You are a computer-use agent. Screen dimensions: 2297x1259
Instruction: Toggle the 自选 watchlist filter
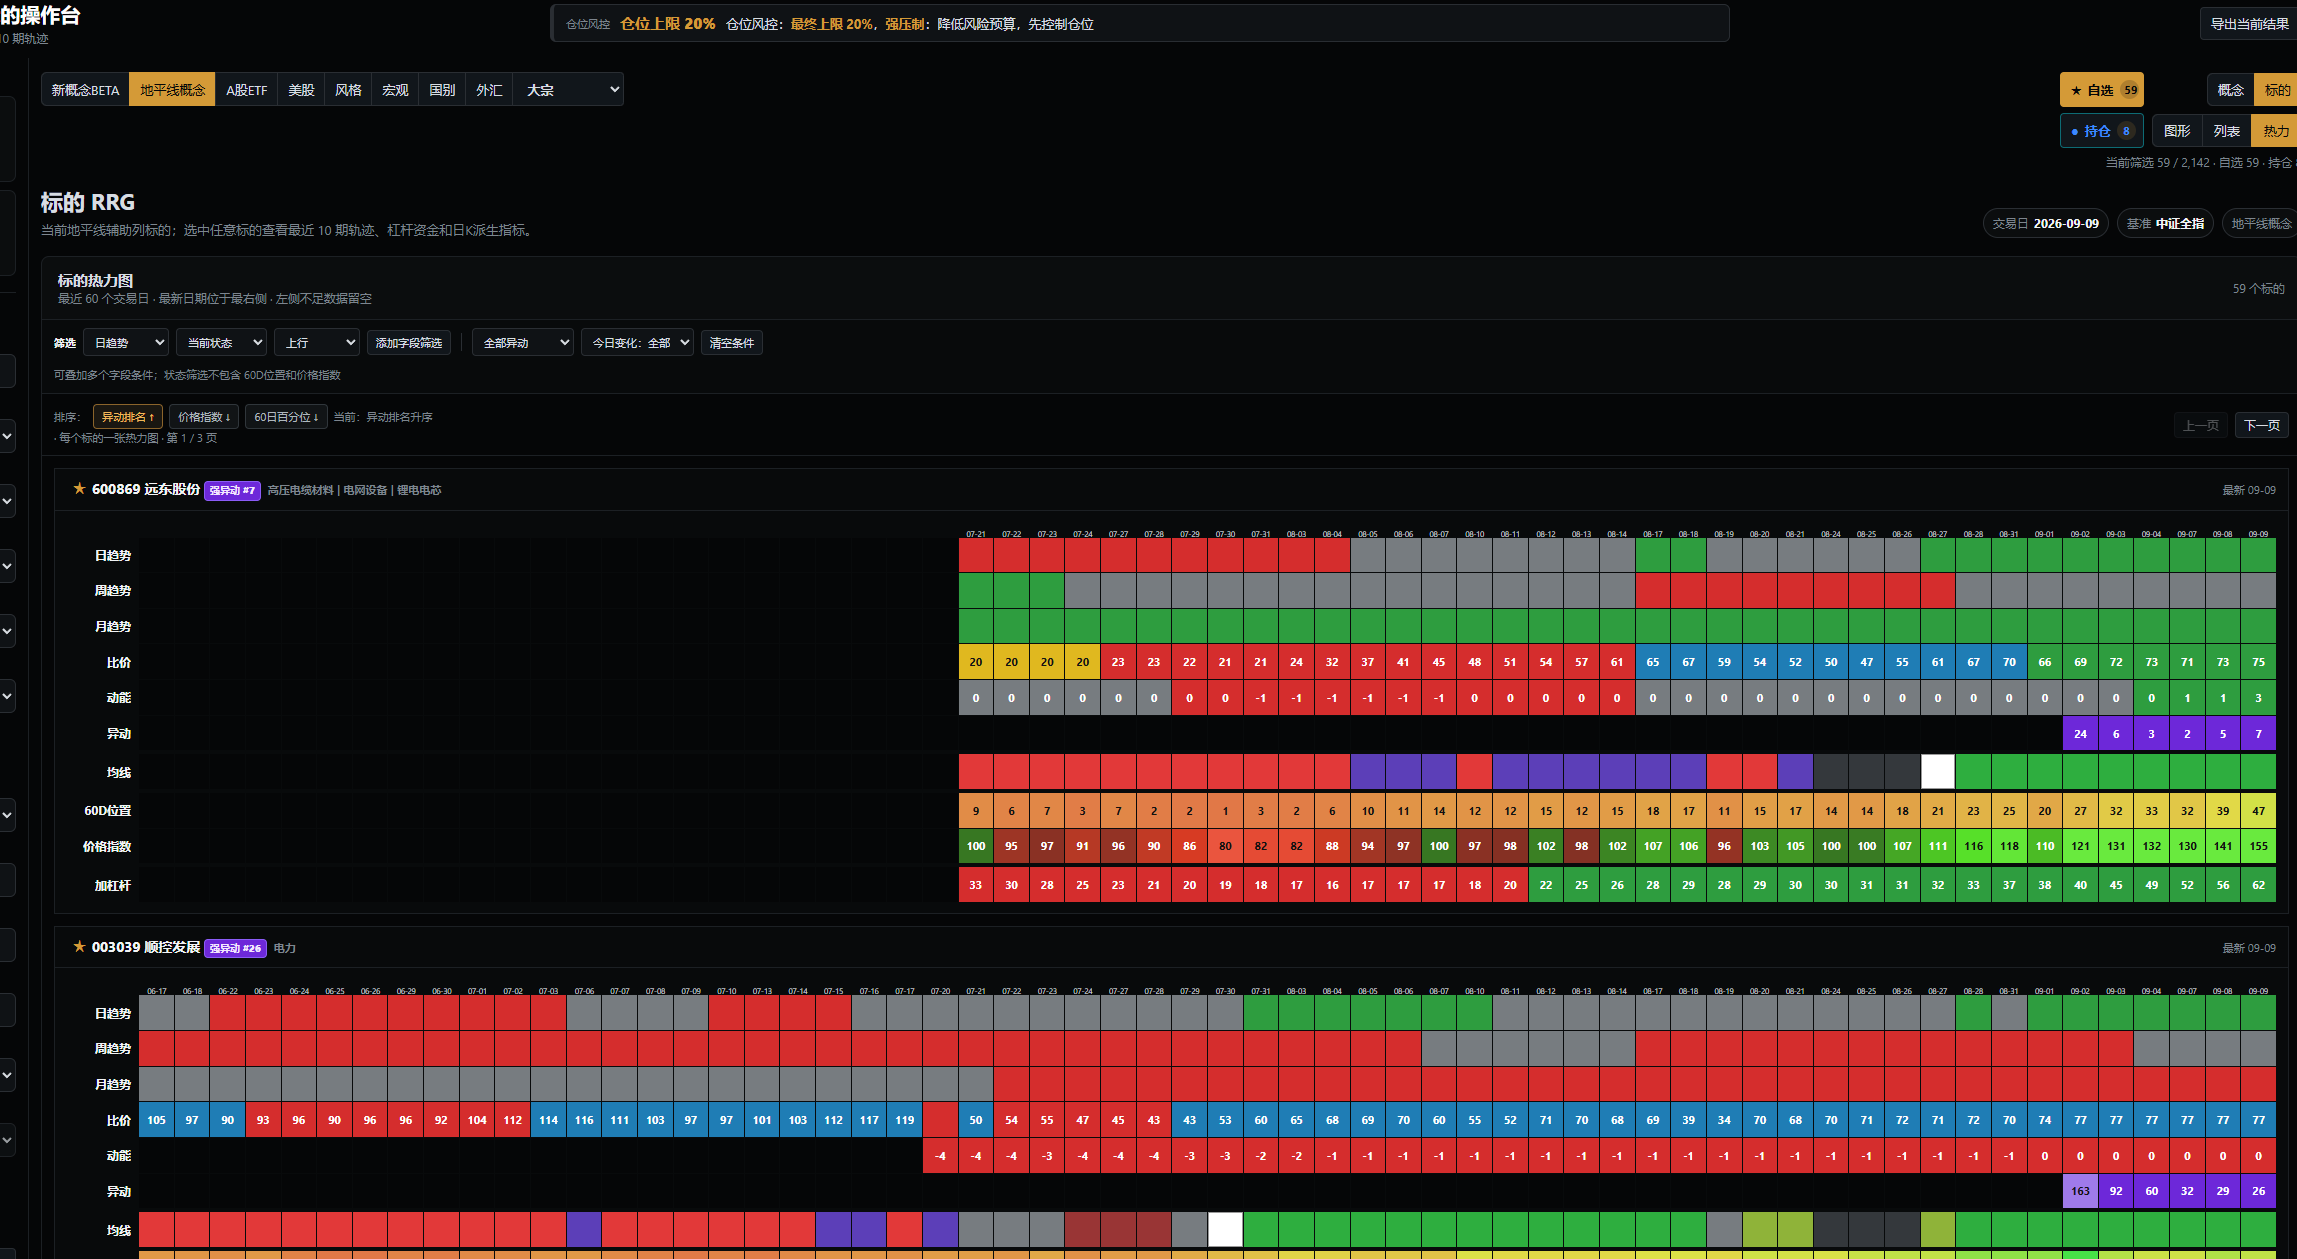point(2101,90)
